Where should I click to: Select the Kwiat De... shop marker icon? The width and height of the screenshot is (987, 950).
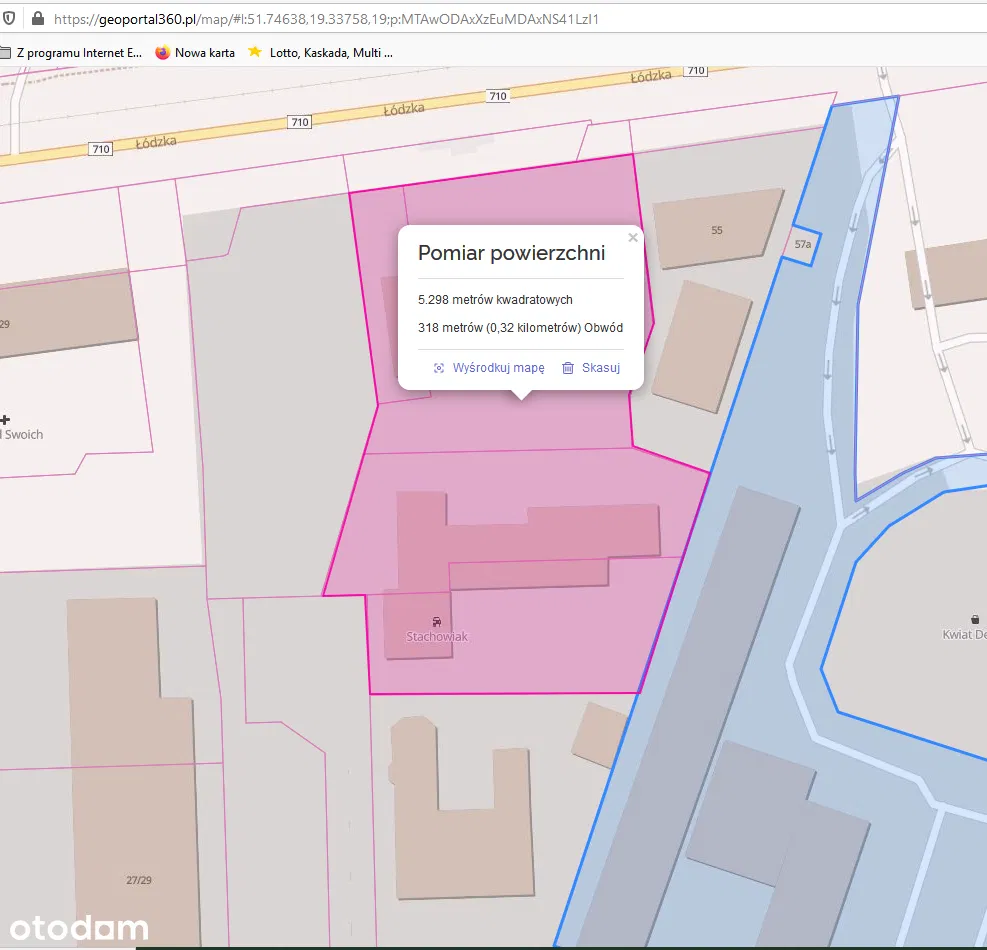click(975, 619)
